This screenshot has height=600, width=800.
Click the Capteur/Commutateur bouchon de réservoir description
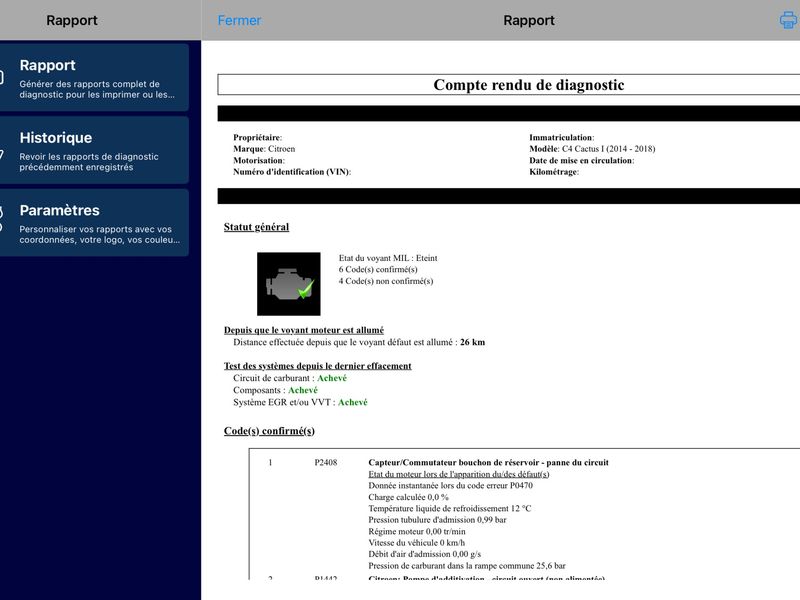(488, 463)
